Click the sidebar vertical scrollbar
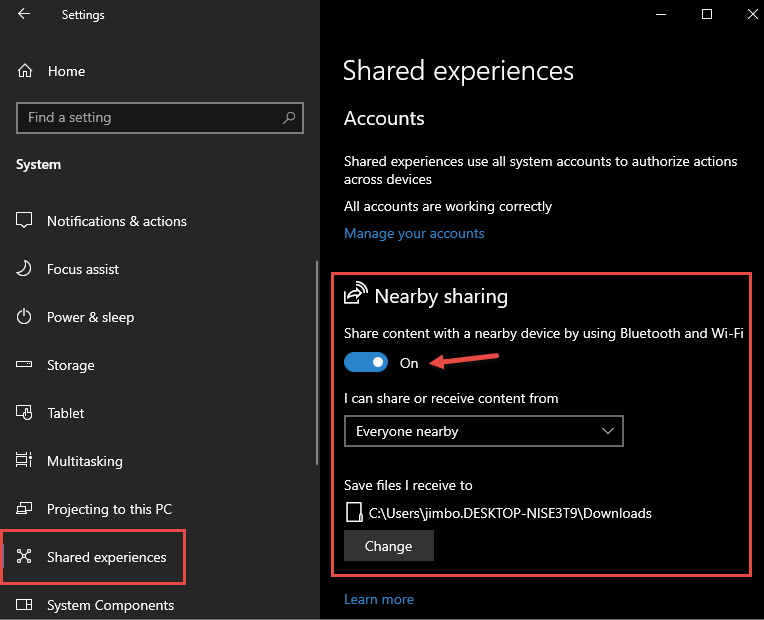This screenshot has width=764, height=620. click(317, 363)
